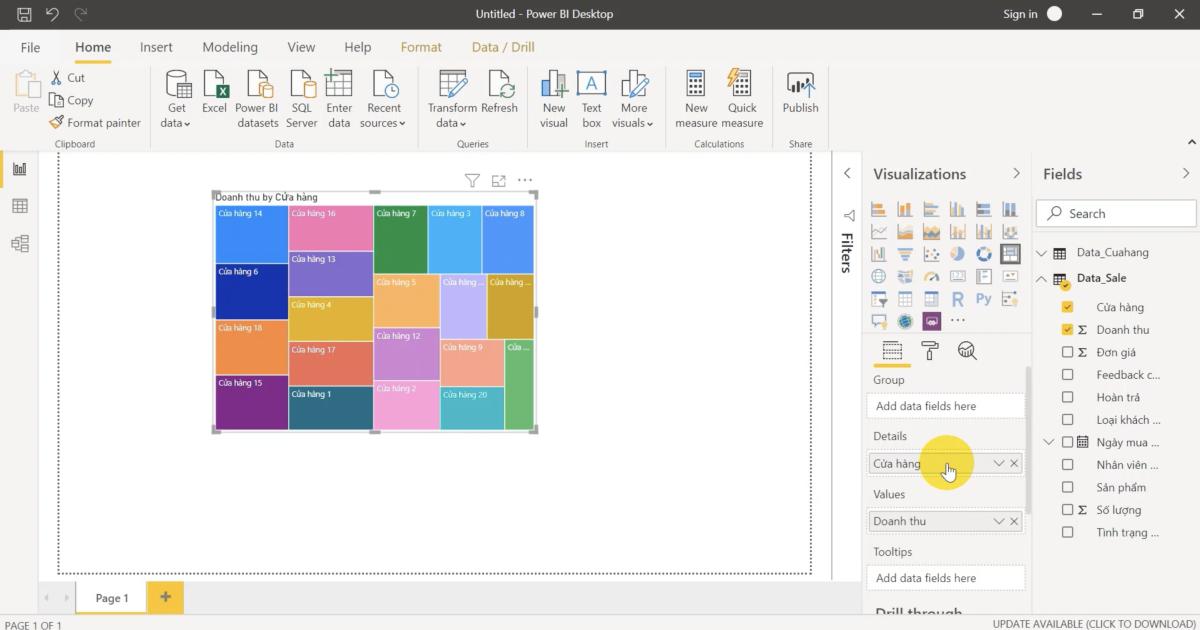The width and height of the screenshot is (1200, 630).
Task: Expand the Data_Cuahang table
Action: 1041,252
